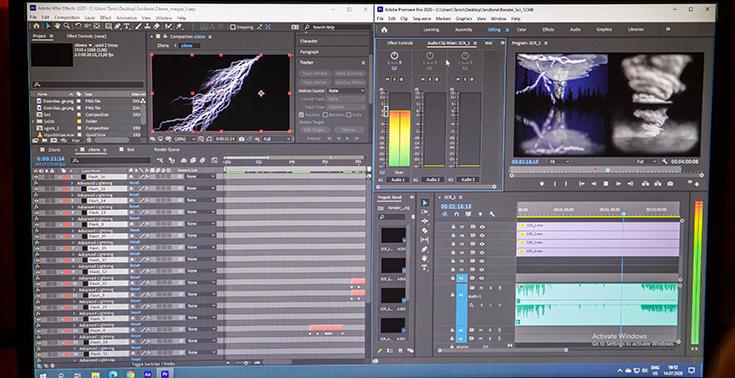Open Program monitor Full resolution dropdown

pos(647,161)
